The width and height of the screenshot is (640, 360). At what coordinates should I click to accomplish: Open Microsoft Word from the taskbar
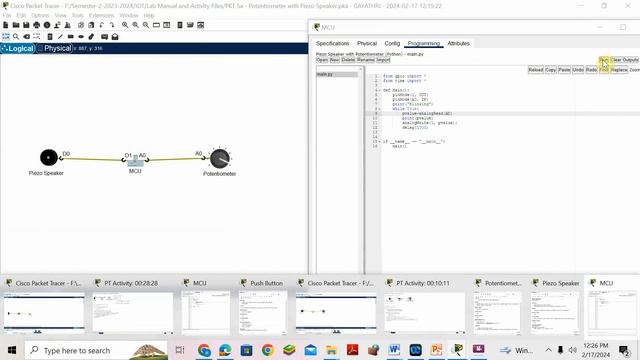[x=394, y=350]
